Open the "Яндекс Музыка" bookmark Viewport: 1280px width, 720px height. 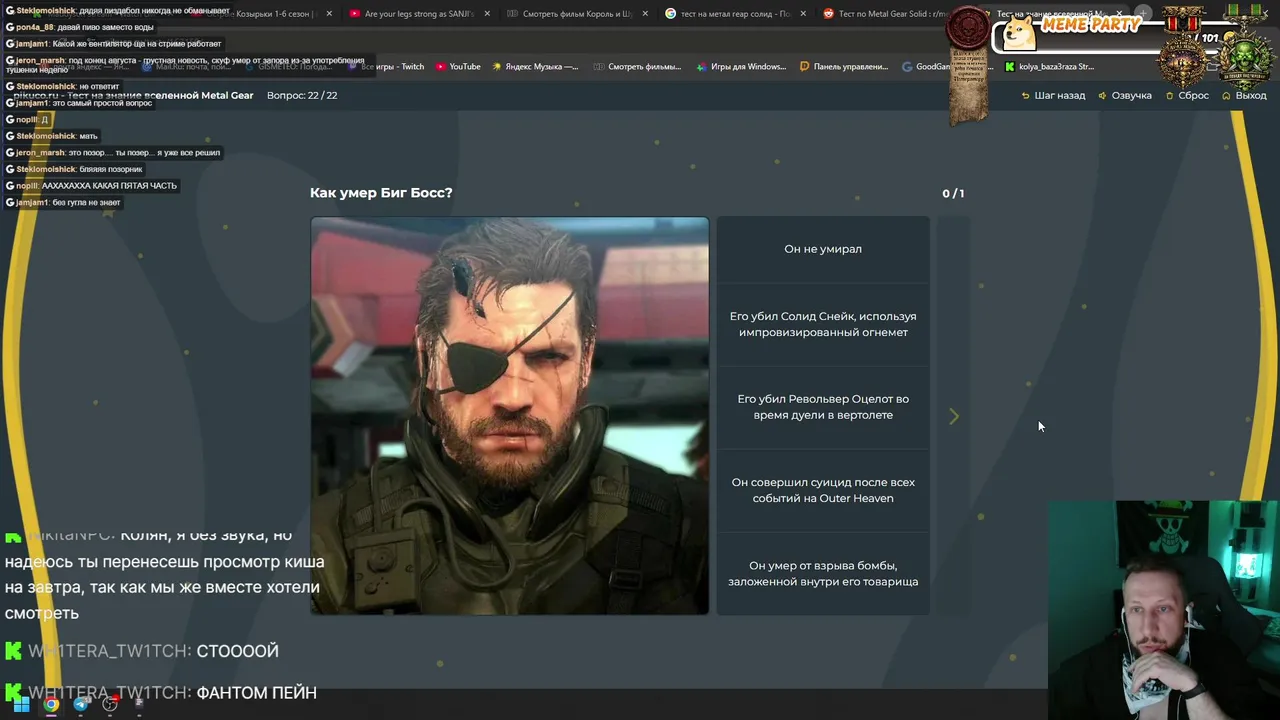(x=534, y=67)
